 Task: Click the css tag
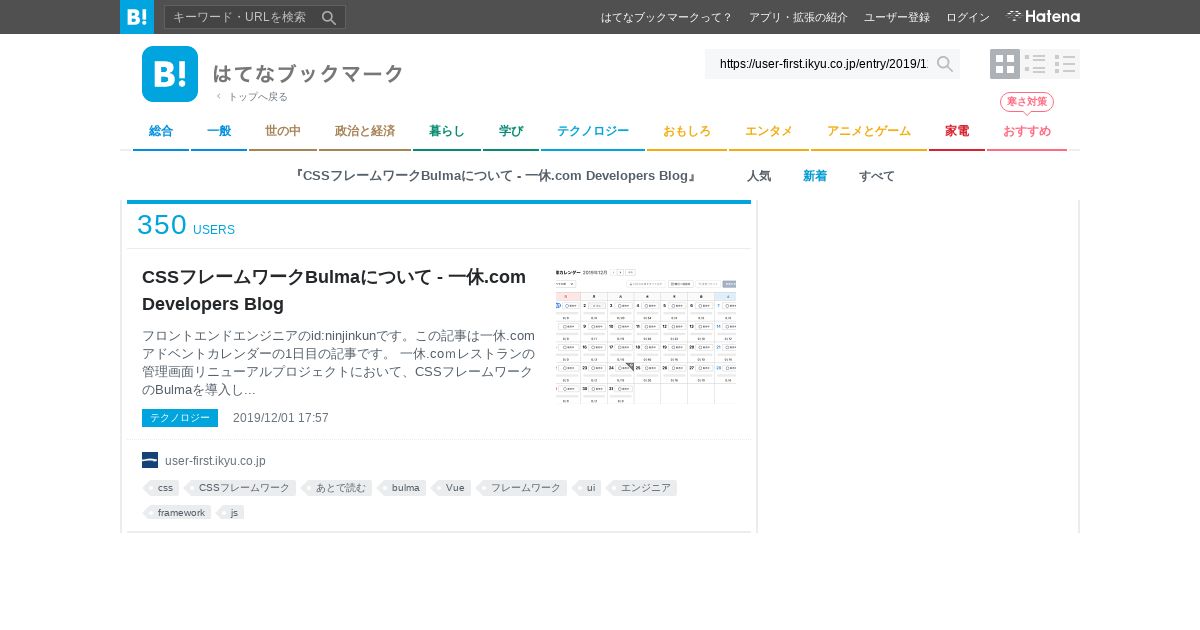pyautogui.click(x=162, y=488)
